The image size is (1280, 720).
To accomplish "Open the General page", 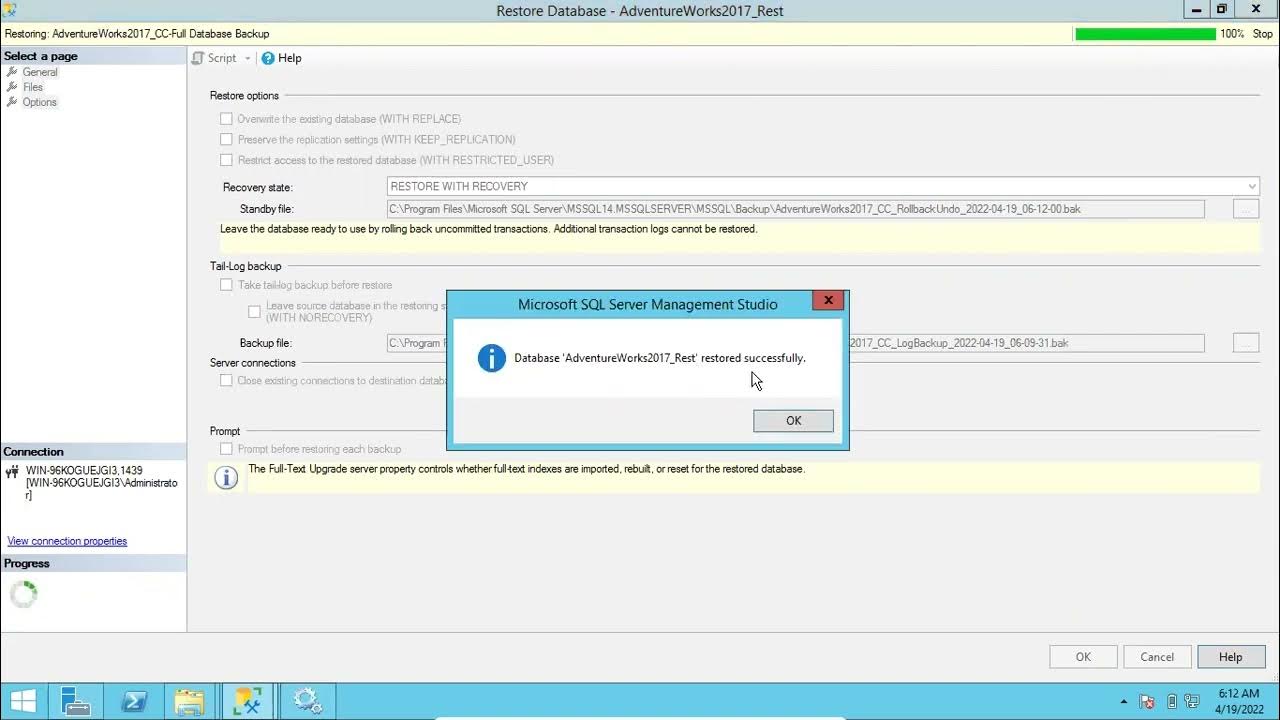I will click(40, 72).
